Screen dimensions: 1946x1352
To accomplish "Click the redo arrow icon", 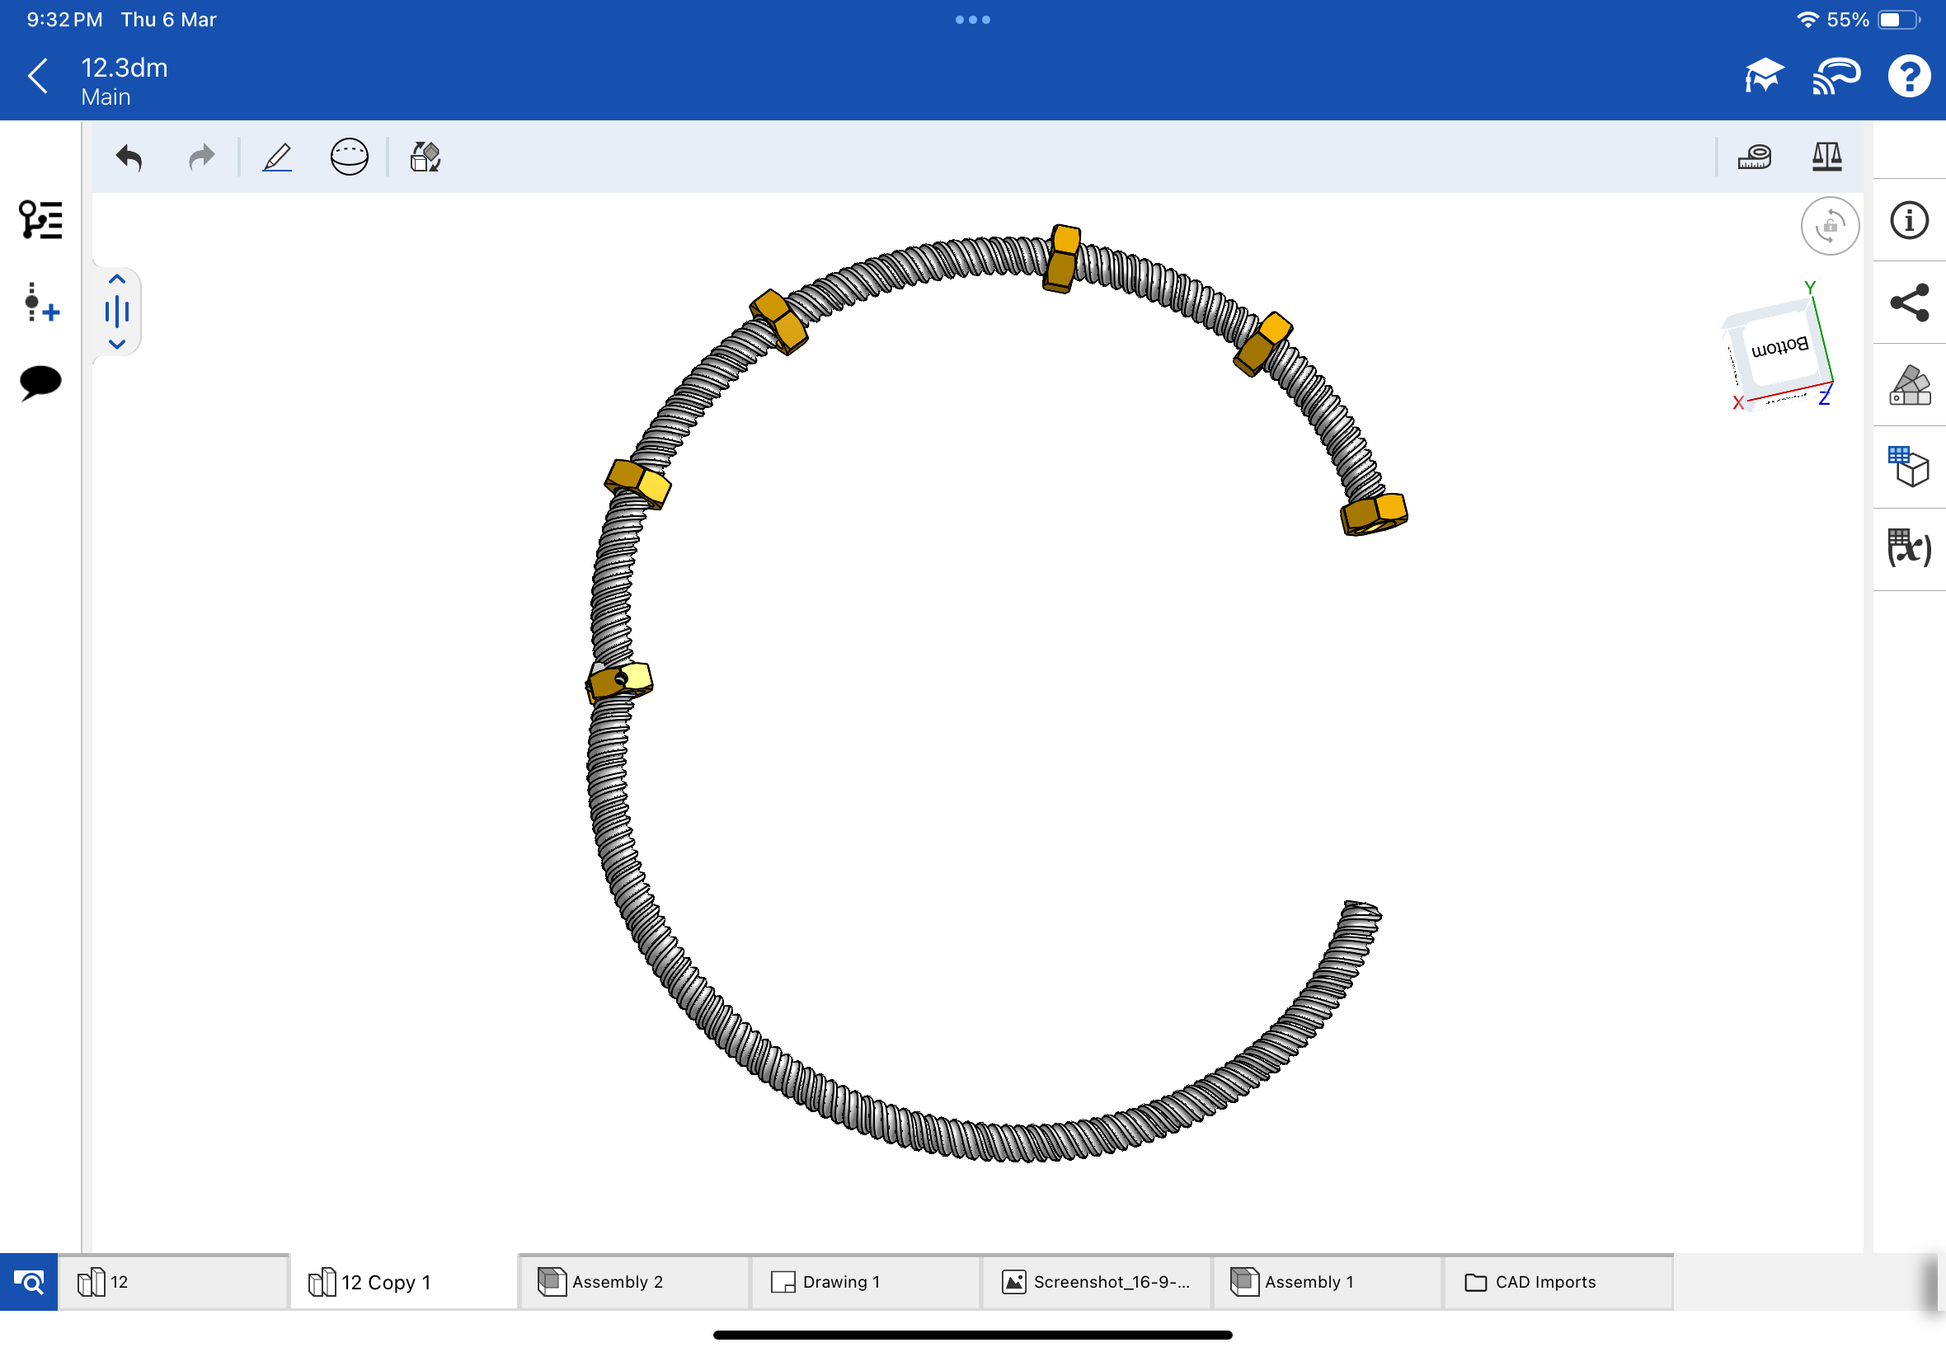I will click(202, 157).
